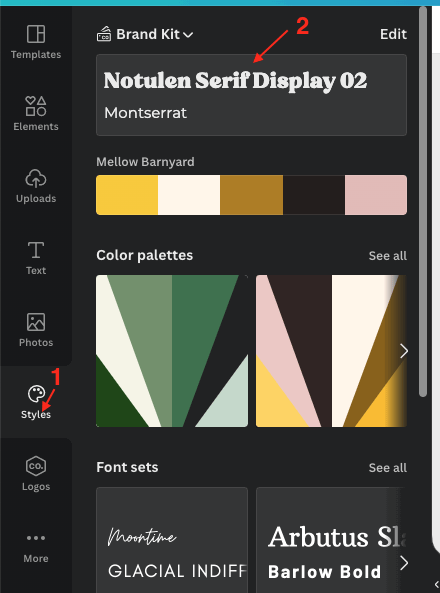Expand the Brand Kit dropdown chevron
The width and height of the screenshot is (440, 593).
click(x=188, y=35)
